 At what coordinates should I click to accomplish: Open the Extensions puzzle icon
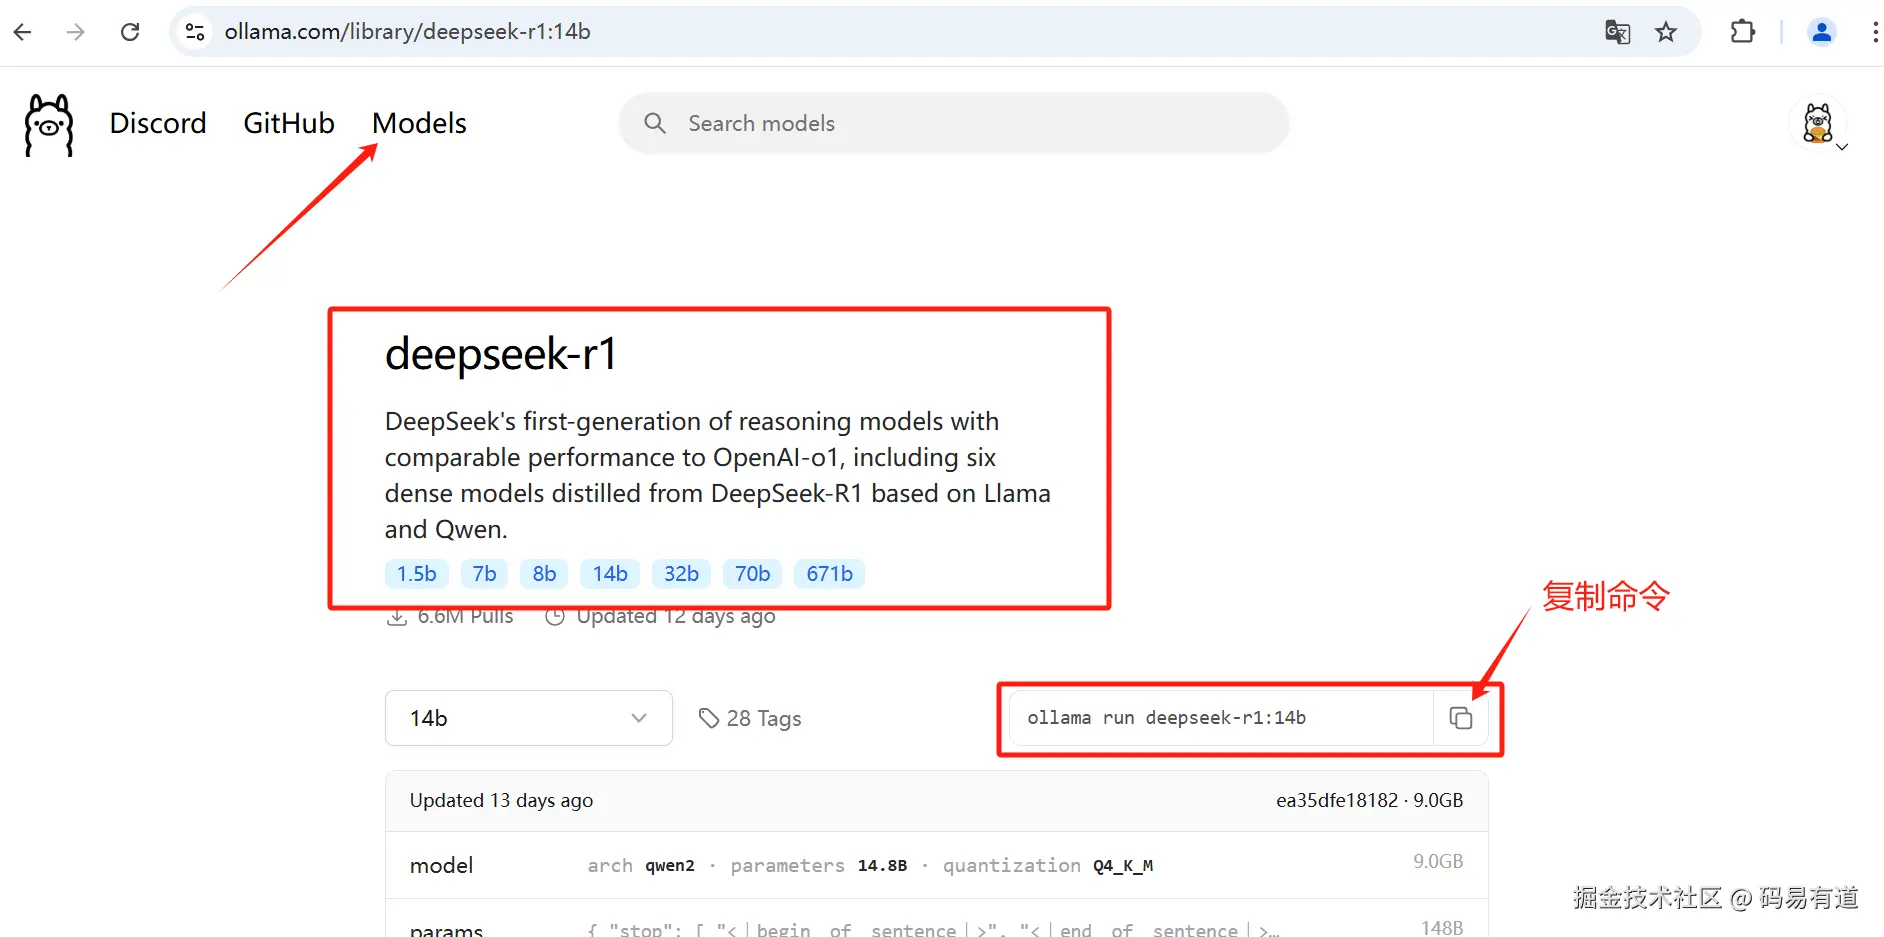pyautogui.click(x=1742, y=32)
